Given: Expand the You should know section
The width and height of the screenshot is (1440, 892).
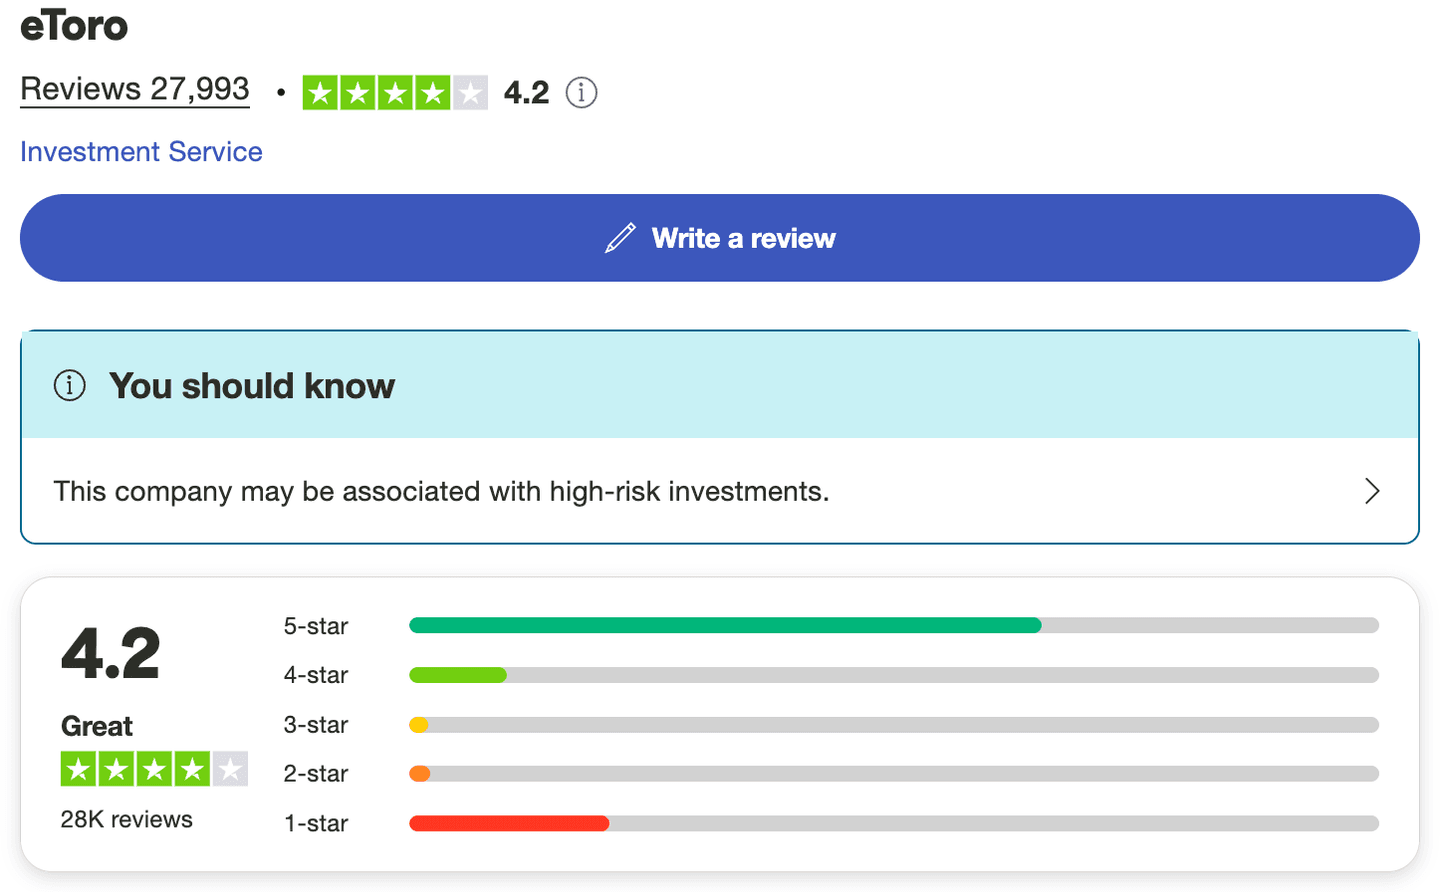Looking at the screenshot, I should [719, 491].
